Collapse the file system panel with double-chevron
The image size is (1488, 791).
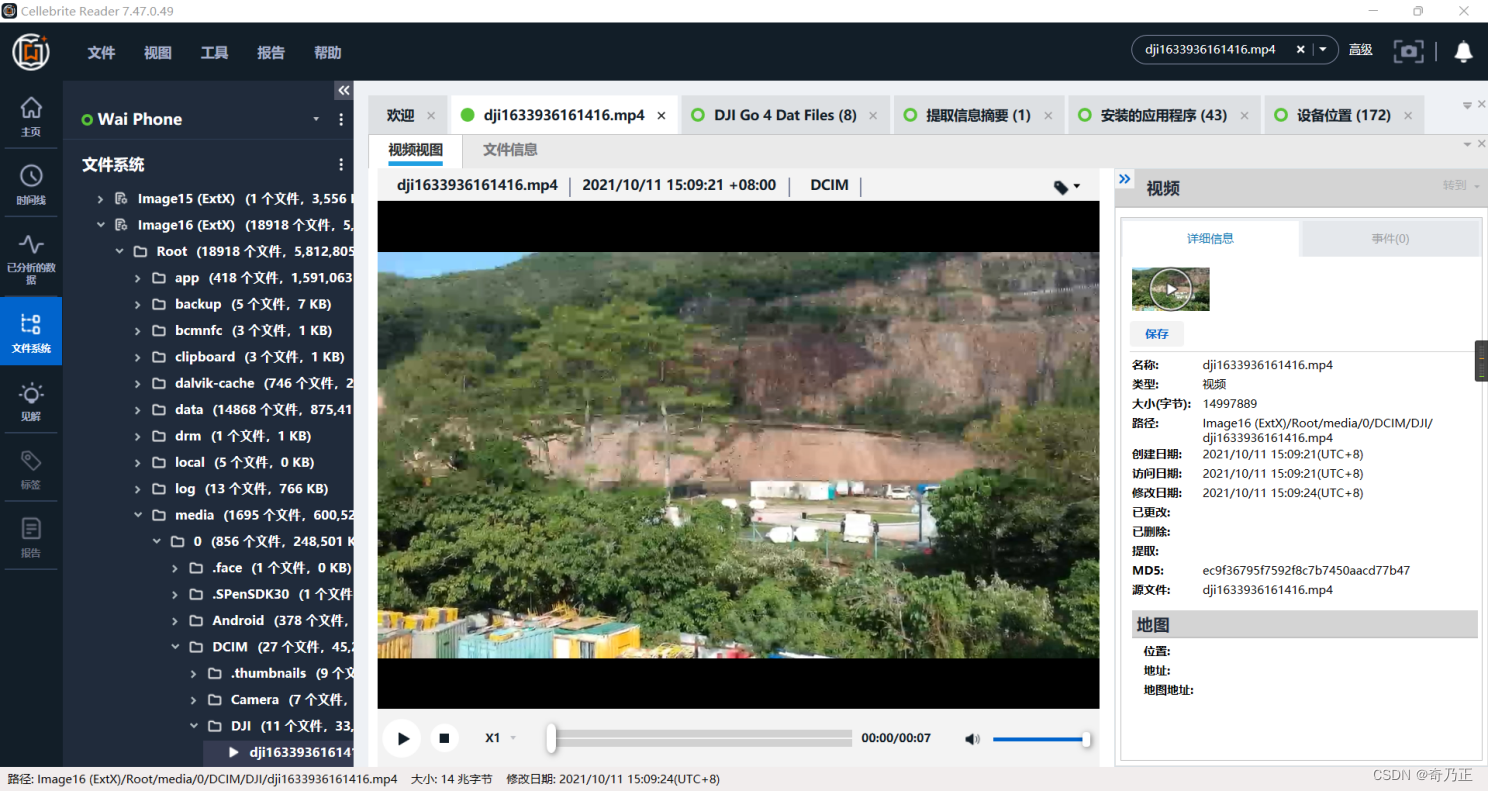[x=343, y=91]
